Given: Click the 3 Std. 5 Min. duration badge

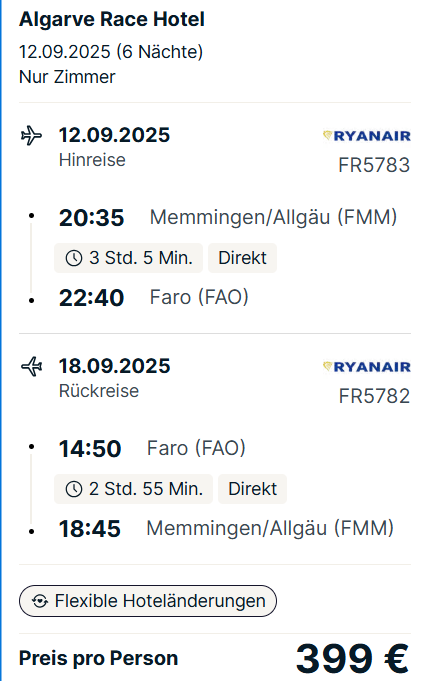Looking at the screenshot, I should click(x=128, y=258).
